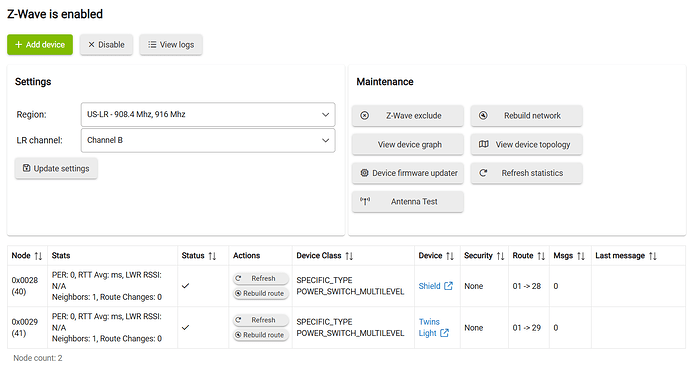Click the list icon in View logs
Image resolution: width=690 pixels, height=377 pixels.
152,44
